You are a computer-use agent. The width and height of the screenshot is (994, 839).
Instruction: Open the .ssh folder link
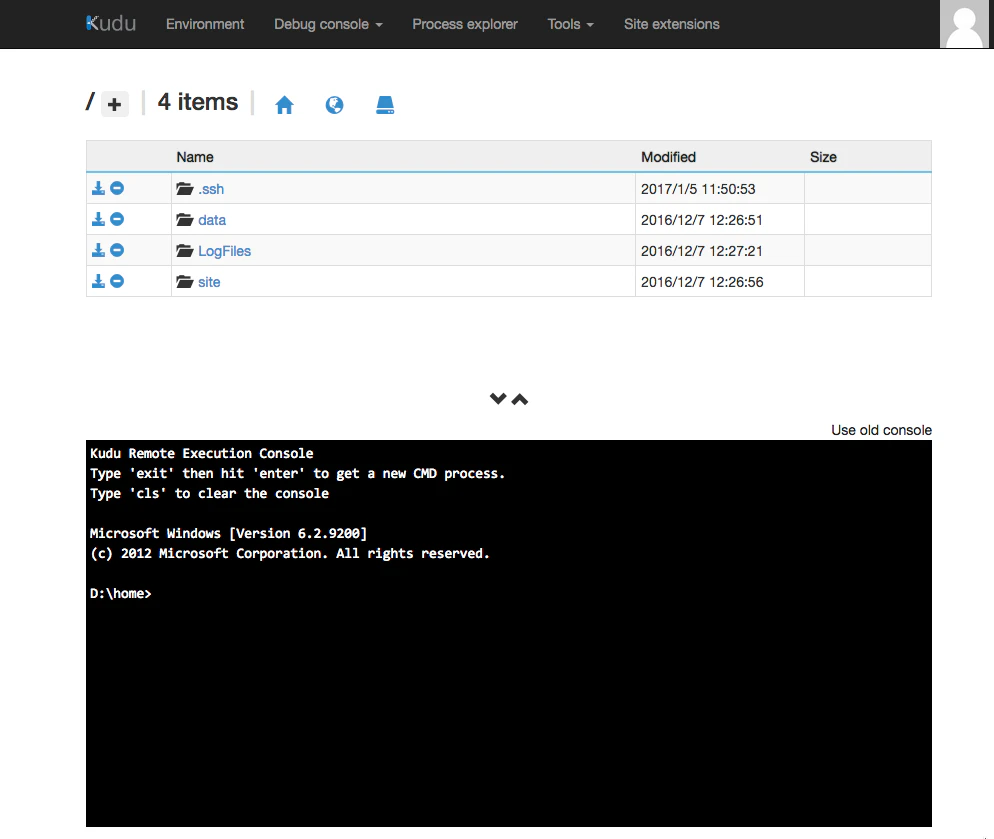[211, 189]
